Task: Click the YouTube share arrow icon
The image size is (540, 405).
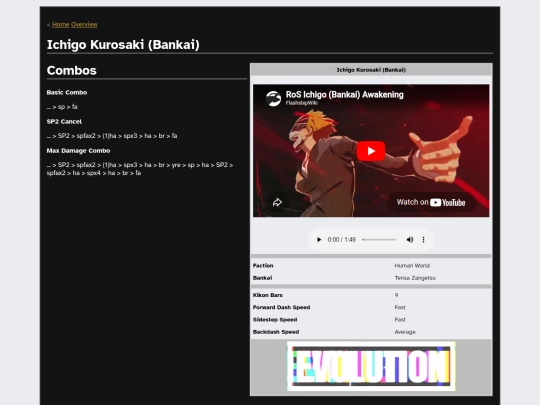Action: [277, 202]
